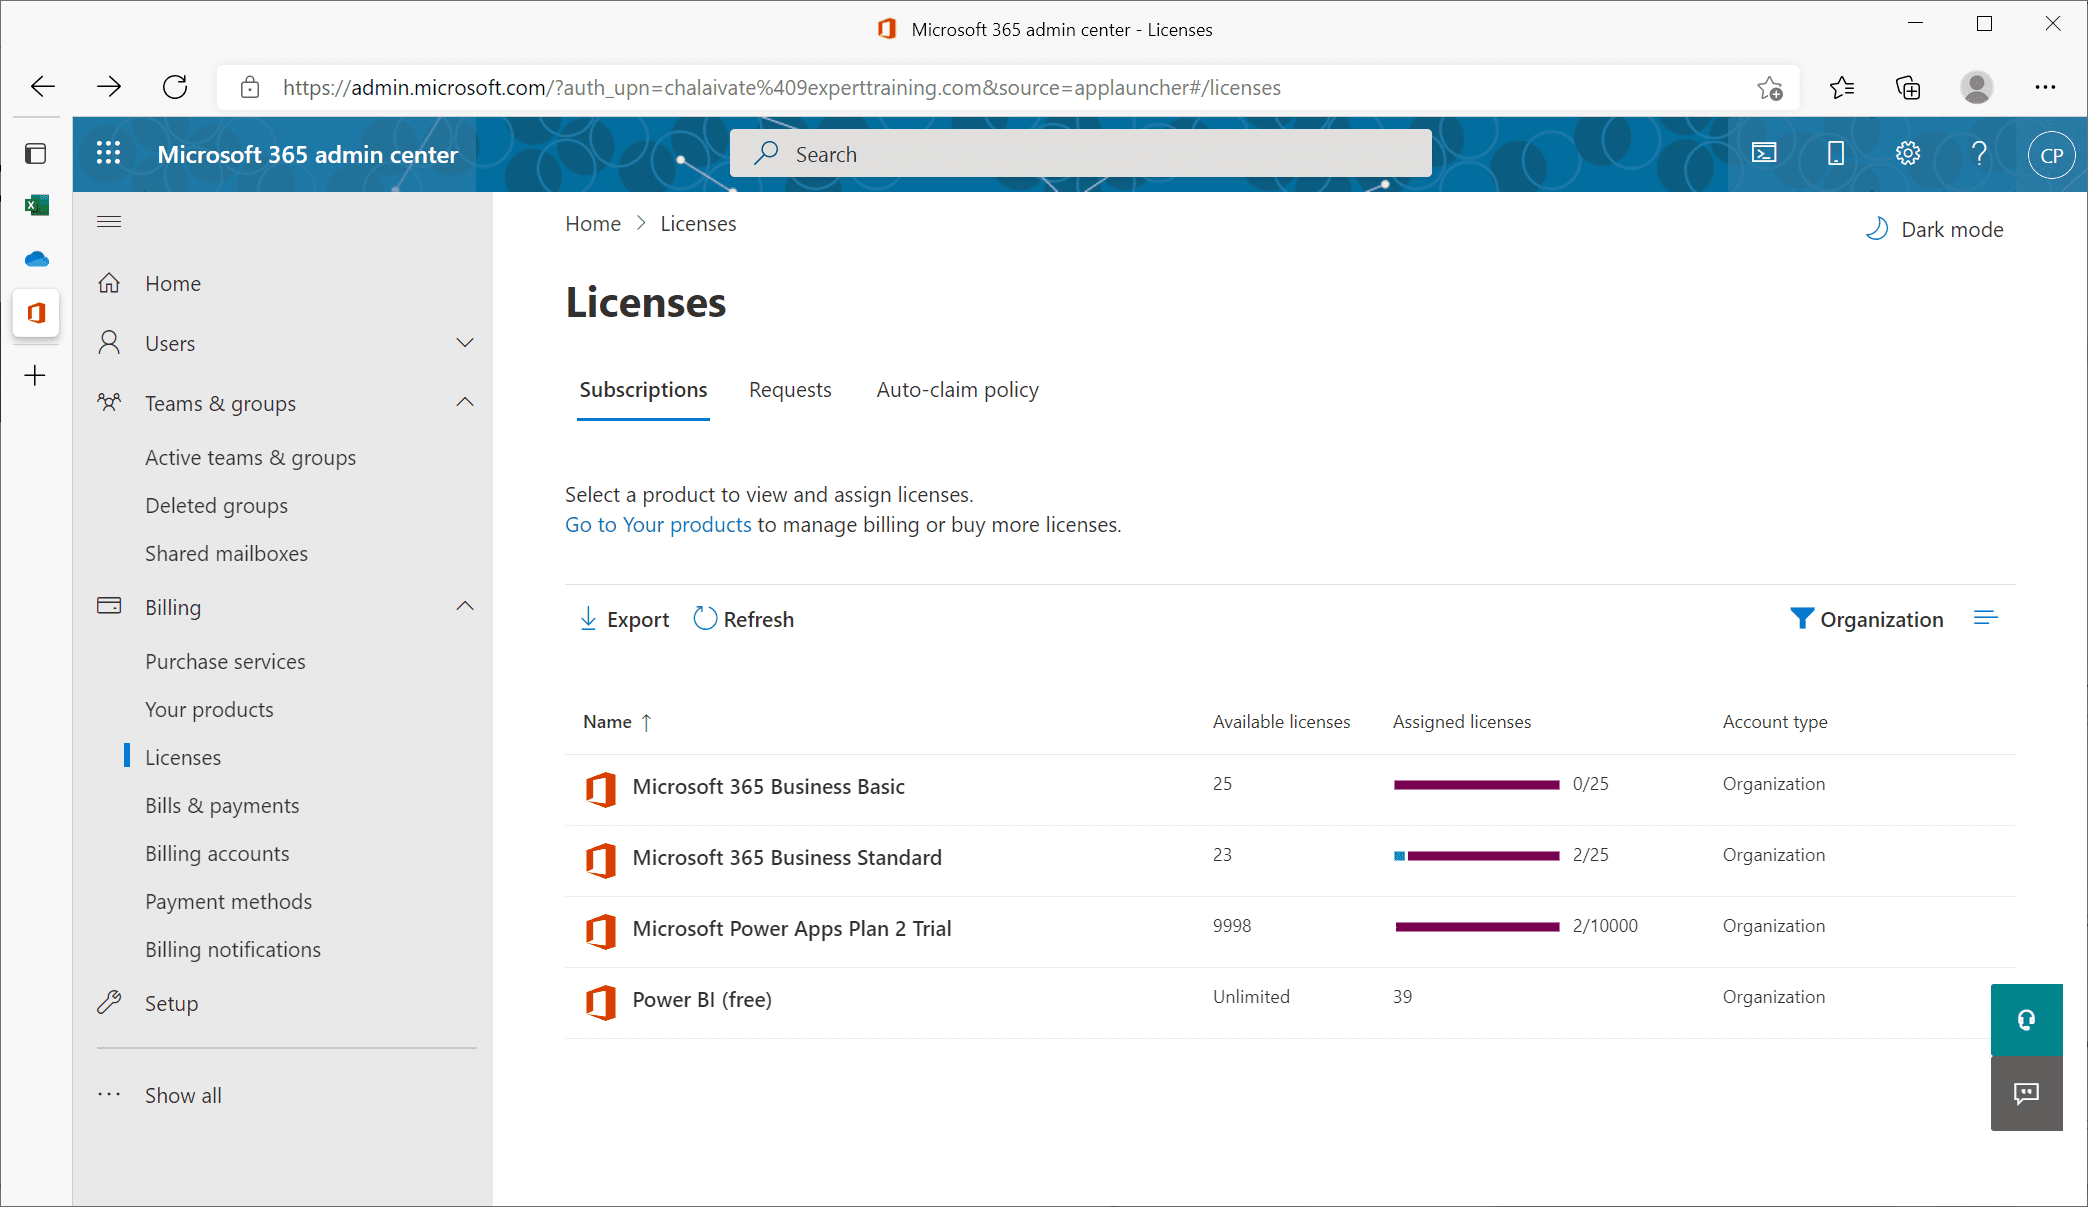Click the mobile app icon in header
The image size is (2088, 1207).
pyautogui.click(x=1836, y=154)
